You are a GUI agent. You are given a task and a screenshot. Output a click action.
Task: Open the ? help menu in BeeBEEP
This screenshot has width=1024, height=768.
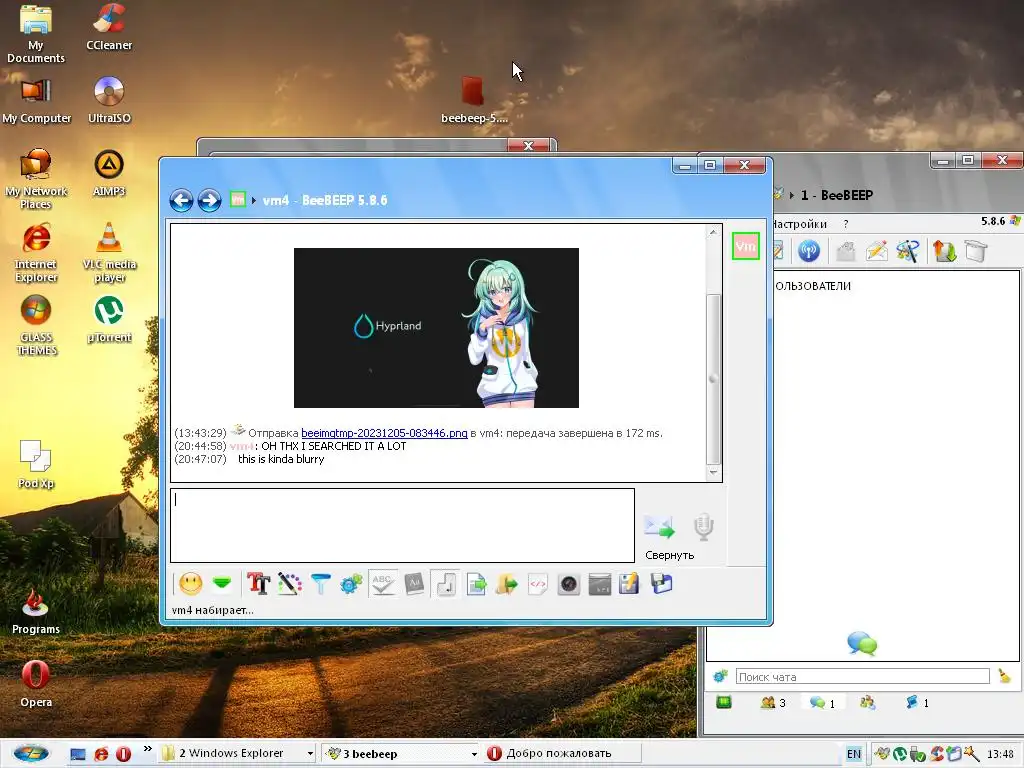(846, 224)
